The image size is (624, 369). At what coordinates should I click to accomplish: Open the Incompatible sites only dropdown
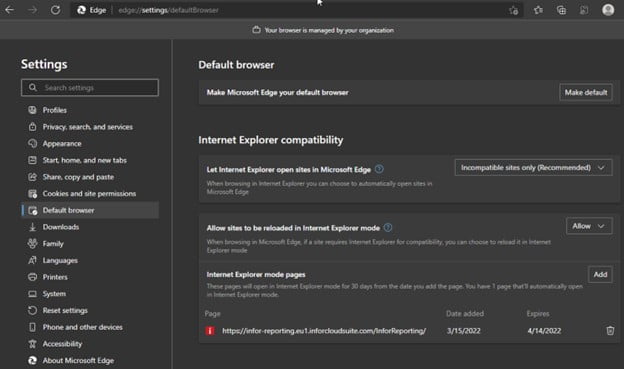pos(533,168)
